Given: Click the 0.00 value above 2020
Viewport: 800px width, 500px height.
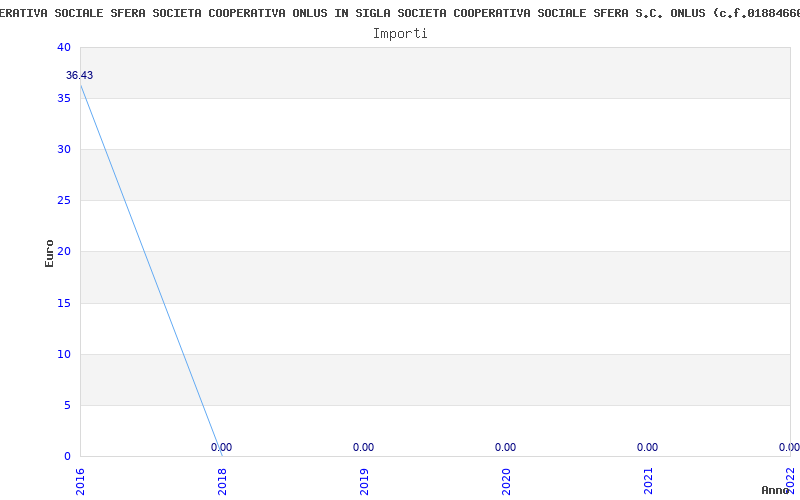Looking at the screenshot, I should [x=505, y=447].
